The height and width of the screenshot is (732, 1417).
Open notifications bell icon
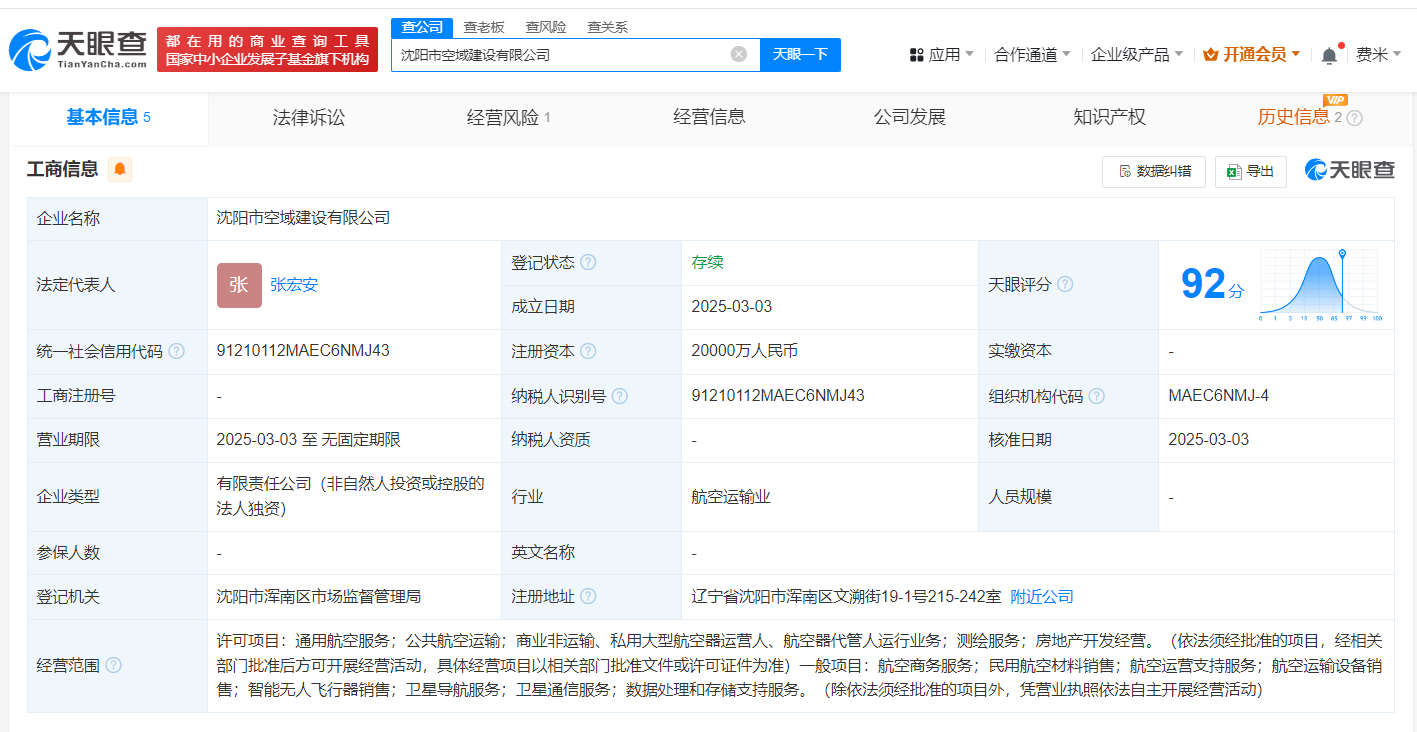1329,55
